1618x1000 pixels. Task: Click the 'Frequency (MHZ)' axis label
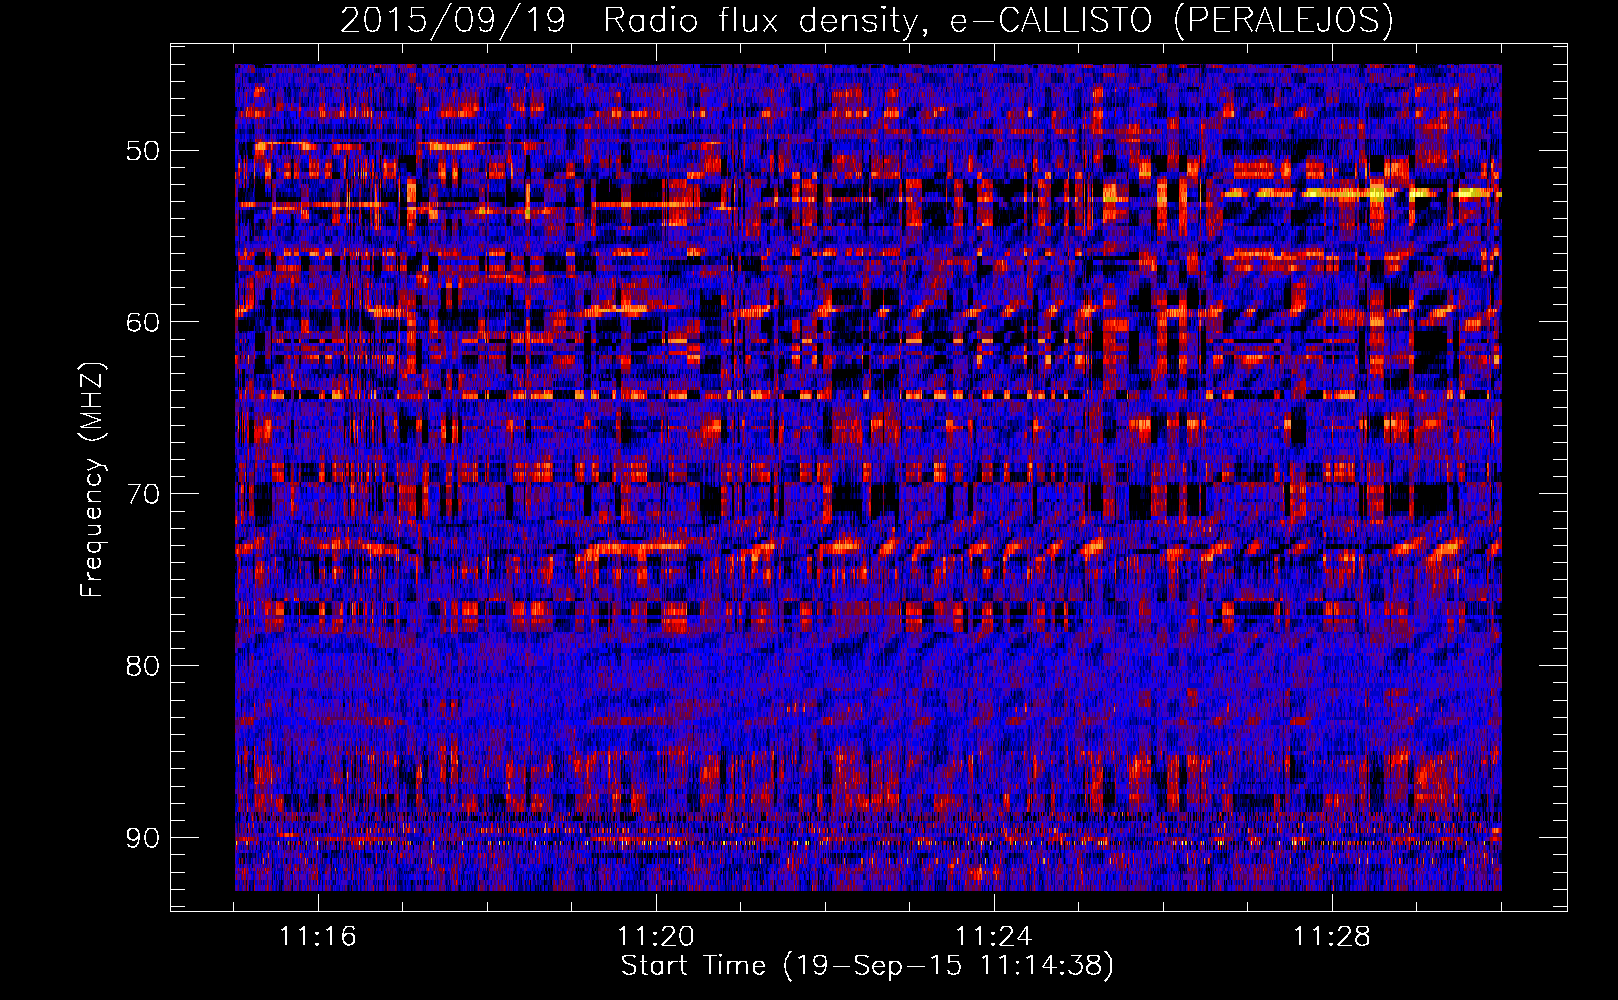click(92, 480)
